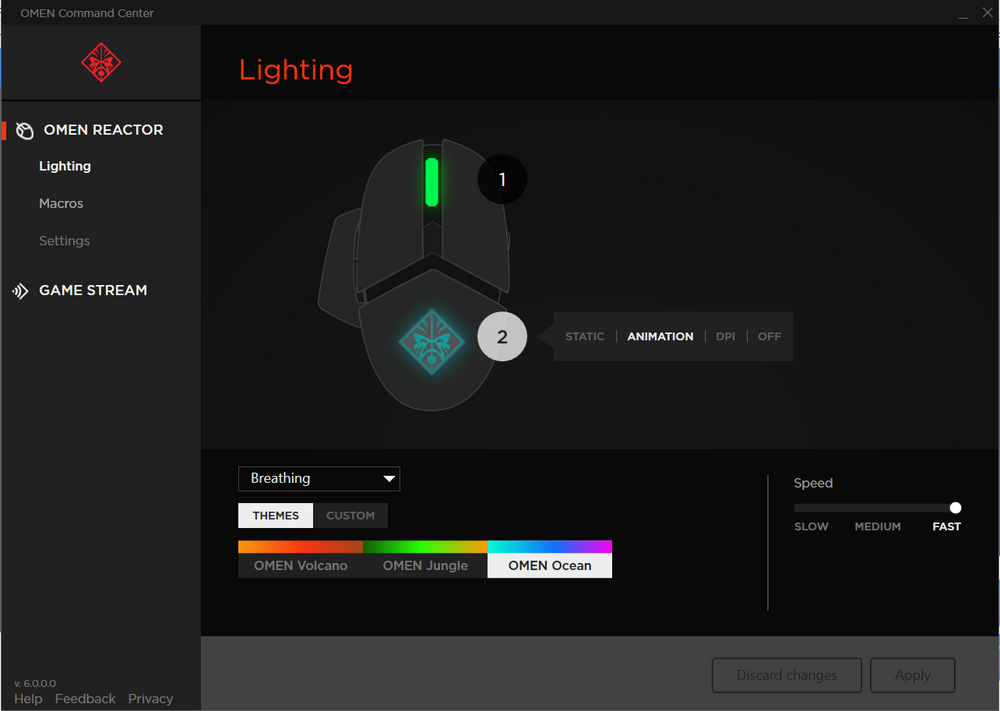Open the Feedback link
The image size is (1000, 711).
pos(85,699)
